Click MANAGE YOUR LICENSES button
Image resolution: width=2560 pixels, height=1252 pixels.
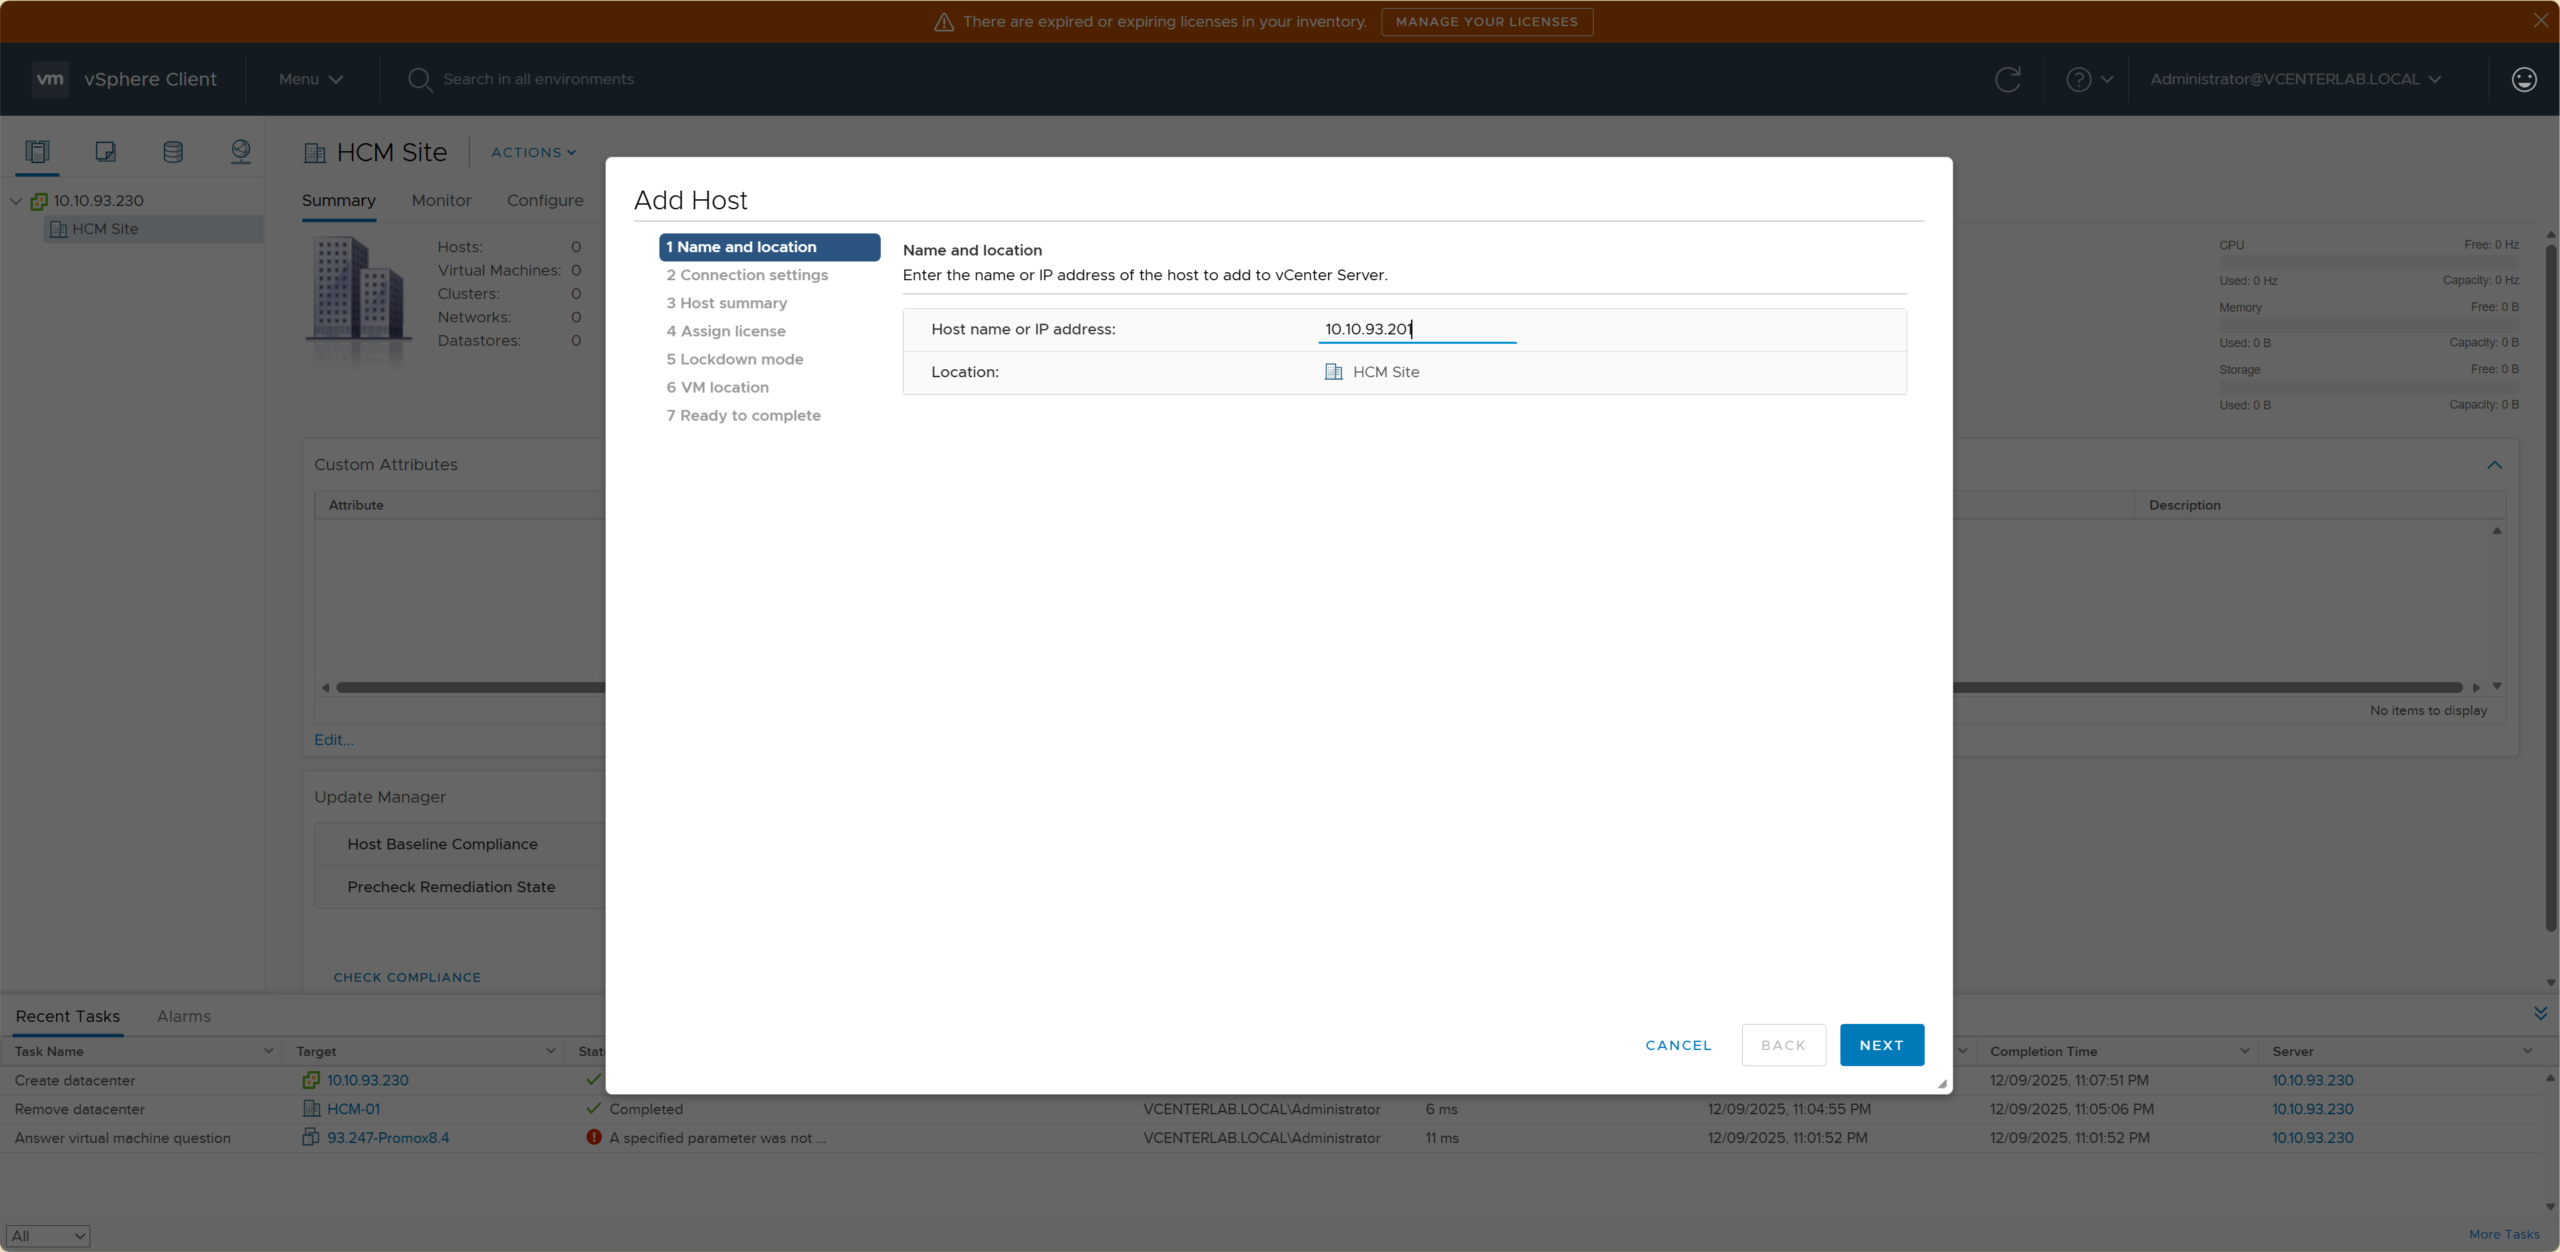1486,21
